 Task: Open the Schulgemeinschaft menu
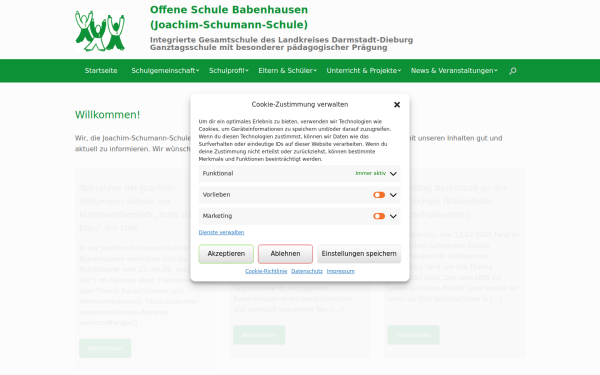pyautogui.click(x=165, y=71)
